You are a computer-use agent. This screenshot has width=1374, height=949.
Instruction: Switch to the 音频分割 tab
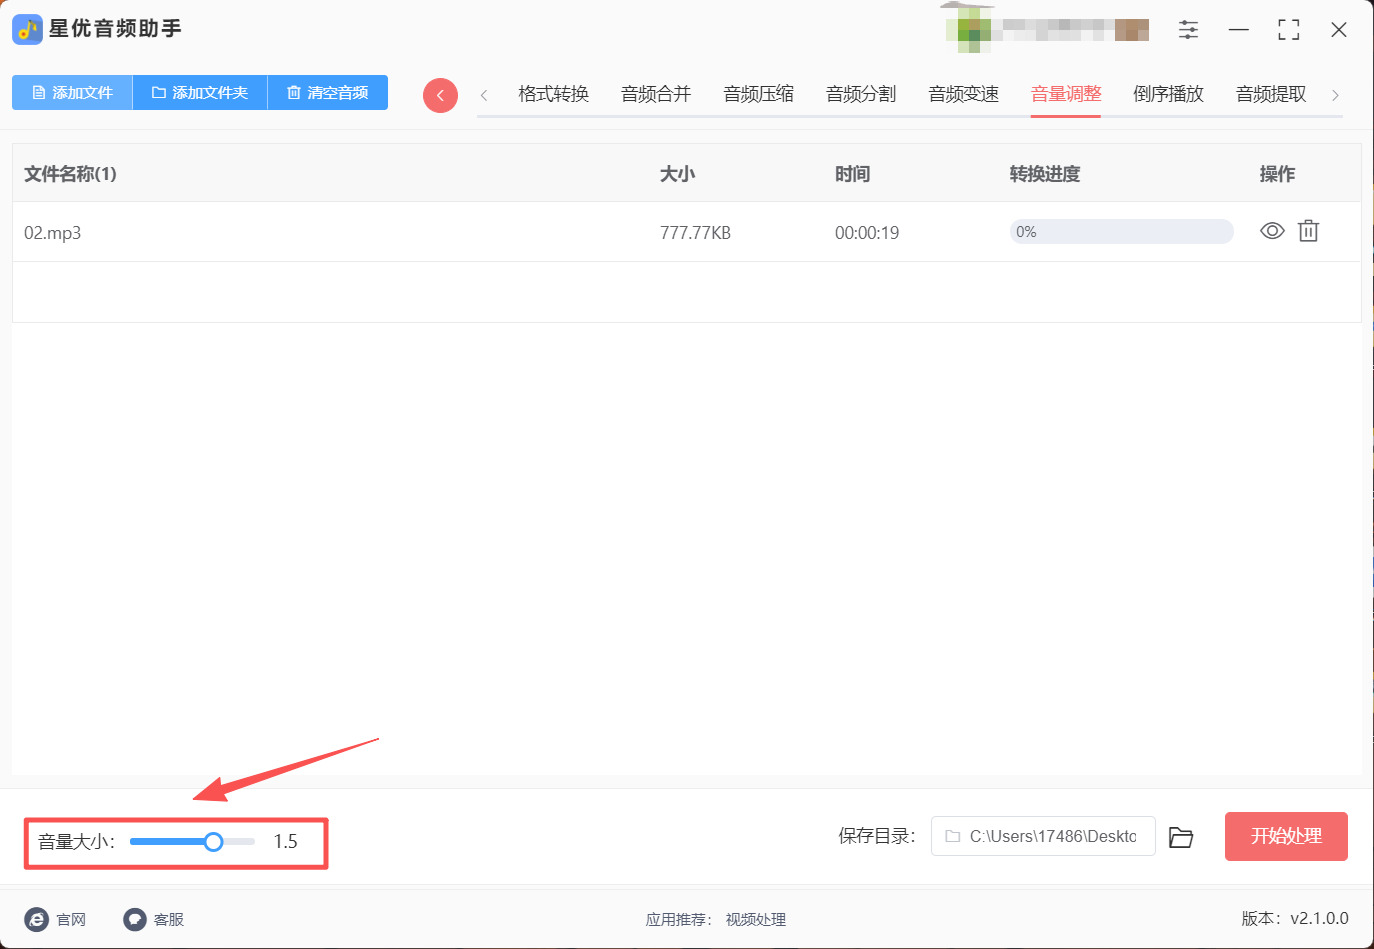click(x=861, y=94)
